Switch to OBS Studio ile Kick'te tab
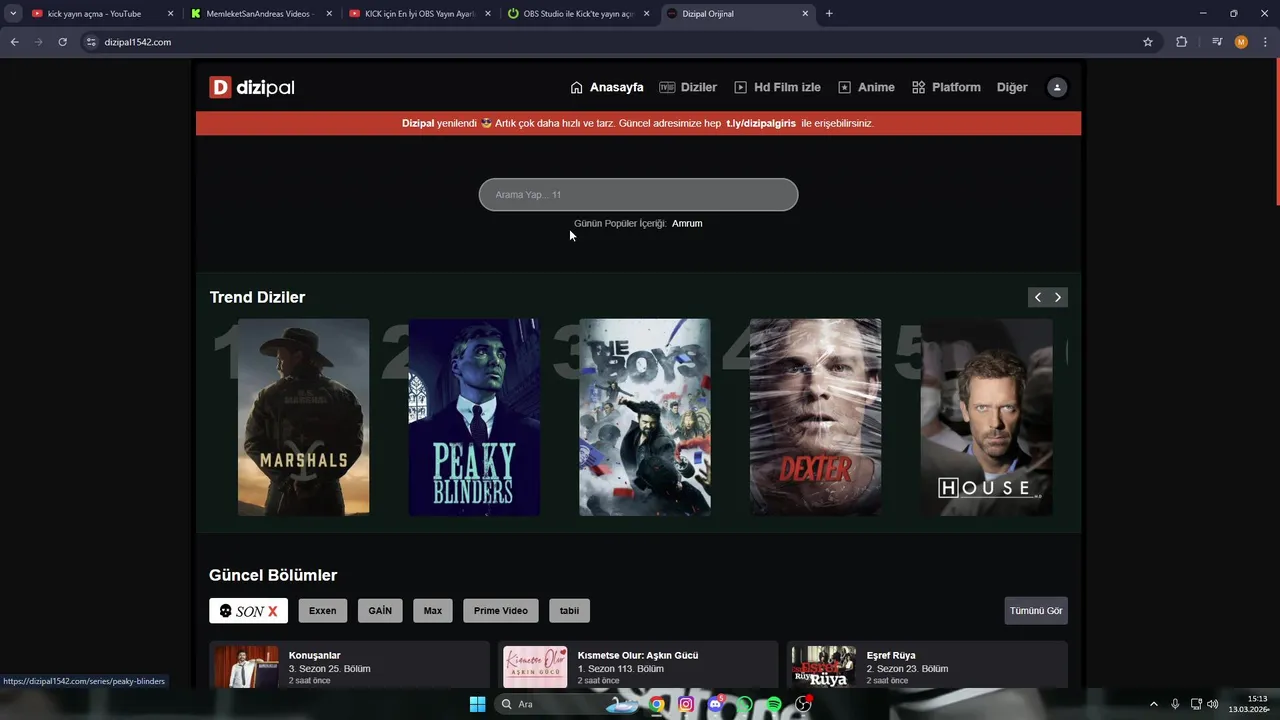 pos(577,14)
